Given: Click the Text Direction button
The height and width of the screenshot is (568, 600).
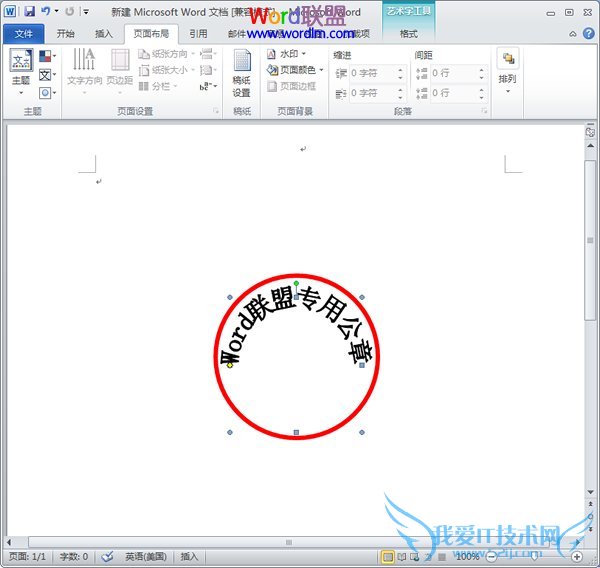Looking at the screenshot, I should [x=85, y=71].
